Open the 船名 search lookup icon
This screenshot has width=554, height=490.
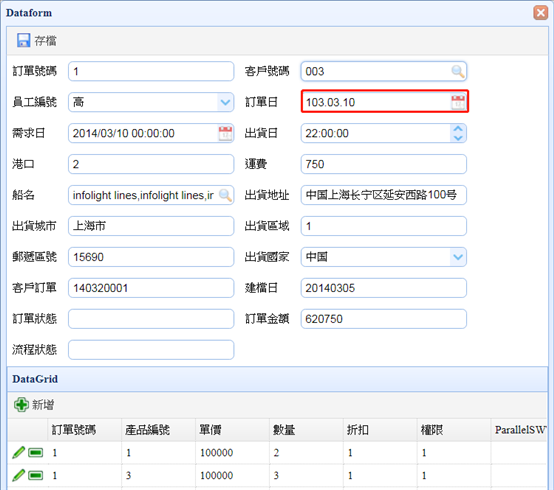[x=225, y=195]
